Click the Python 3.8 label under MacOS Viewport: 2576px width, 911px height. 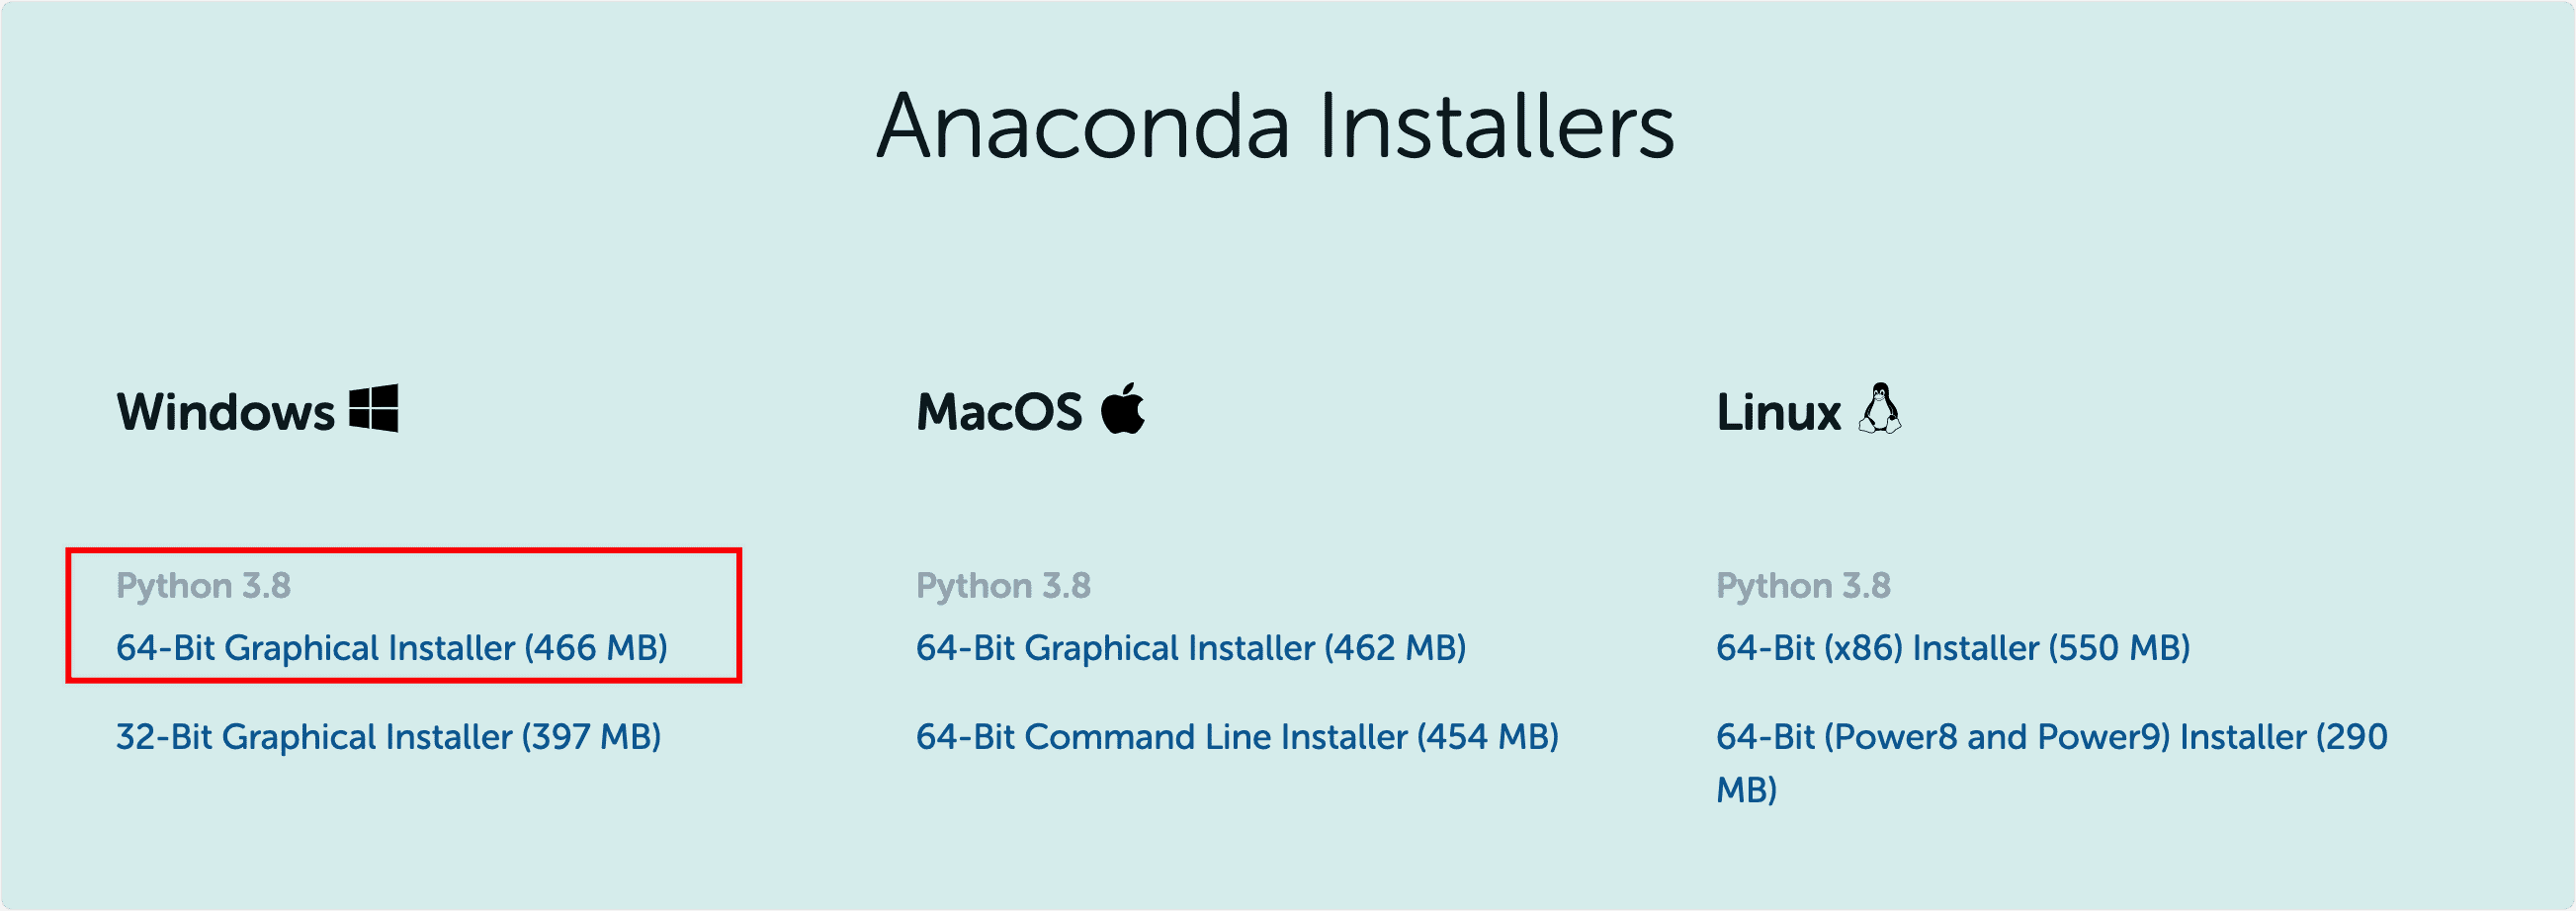coord(1005,585)
